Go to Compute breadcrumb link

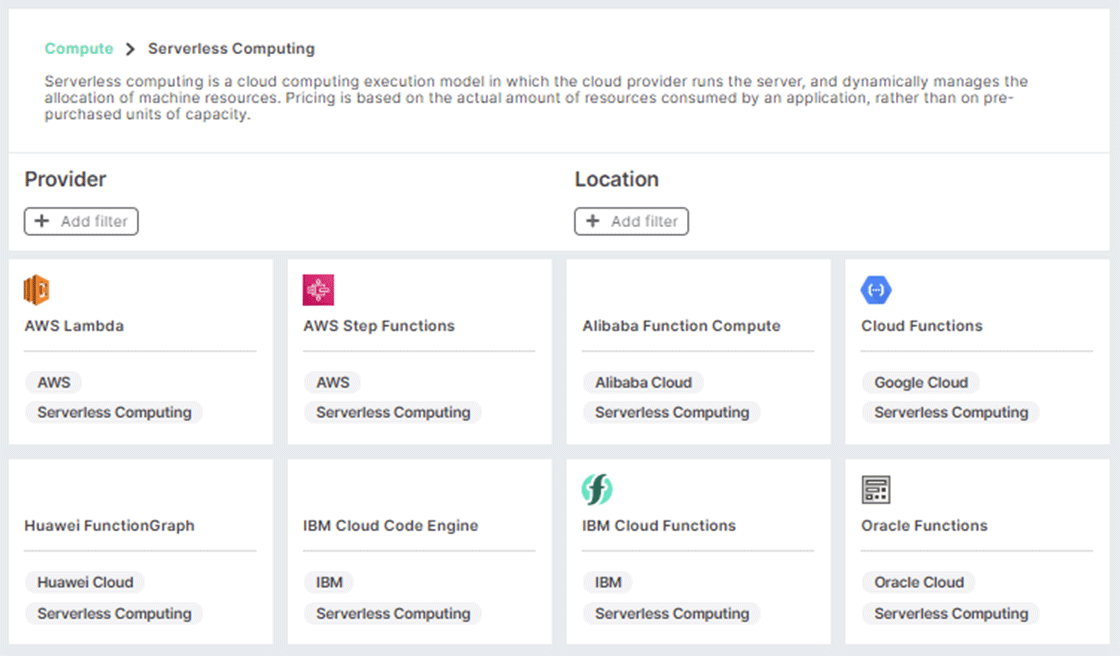pos(79,49)
